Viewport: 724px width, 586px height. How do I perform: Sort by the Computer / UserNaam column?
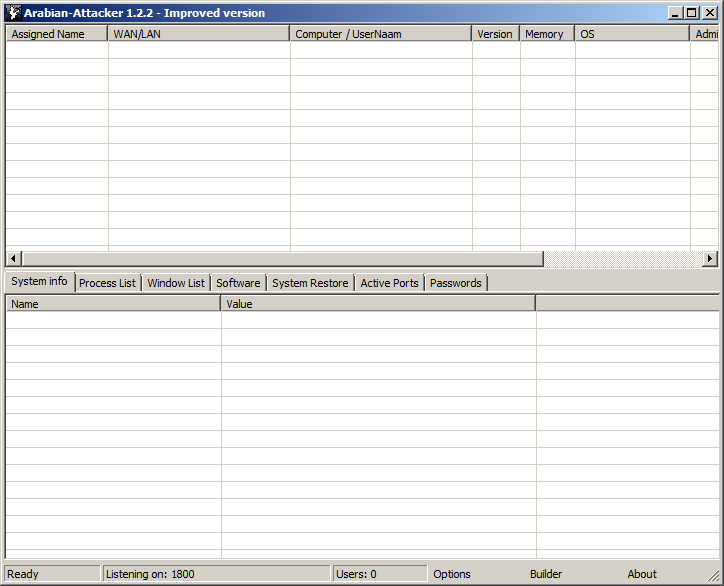tap(380, 34)
